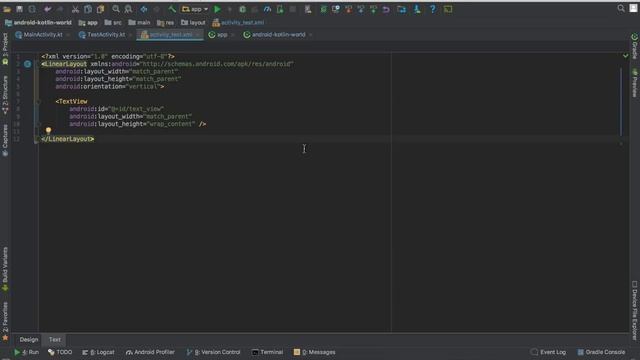
Task: Click the editor vertical scrollbar
Action: [x=621, y=102]
